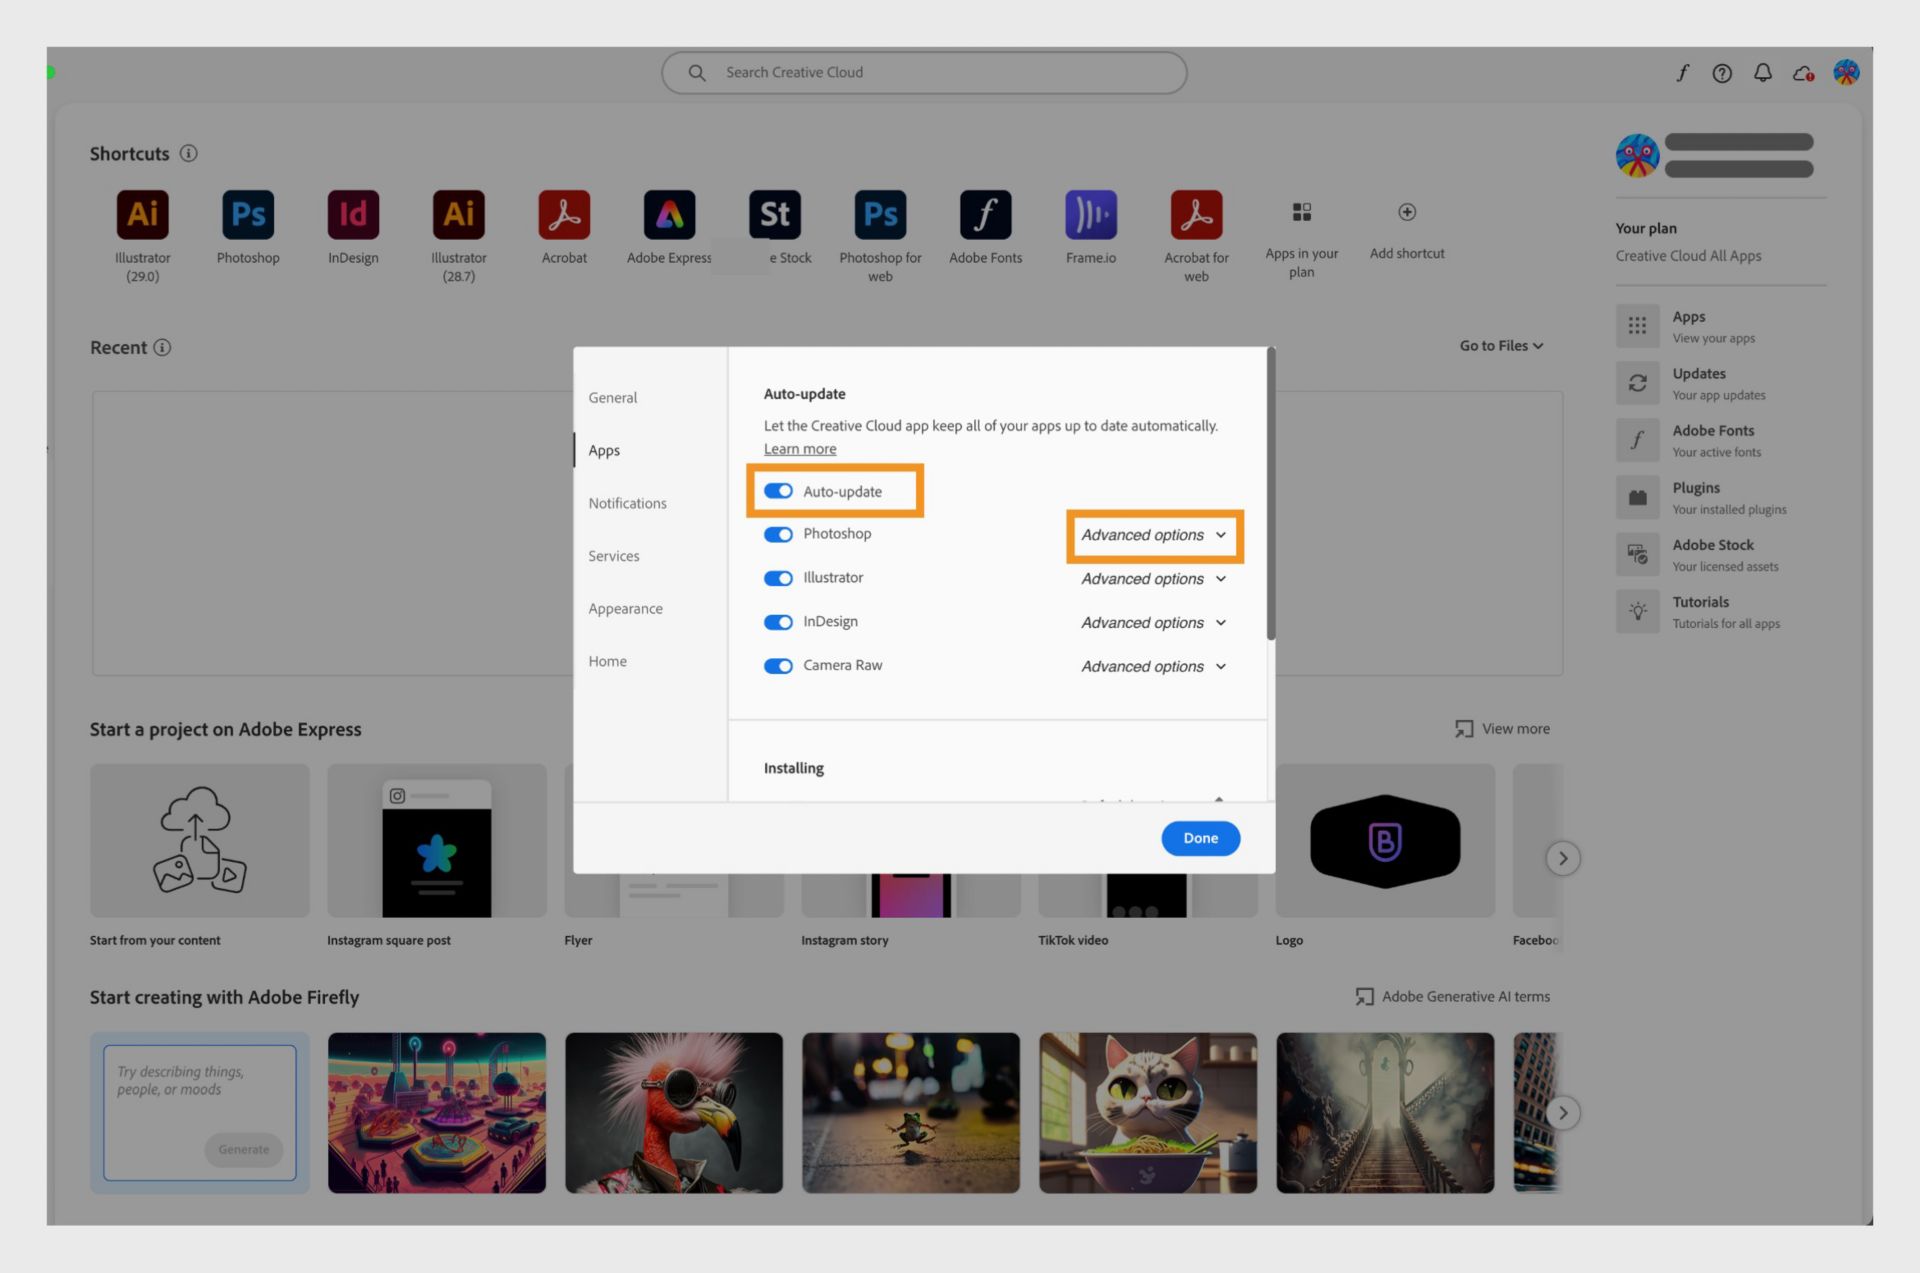Open the Learn more link

point(799,448)
